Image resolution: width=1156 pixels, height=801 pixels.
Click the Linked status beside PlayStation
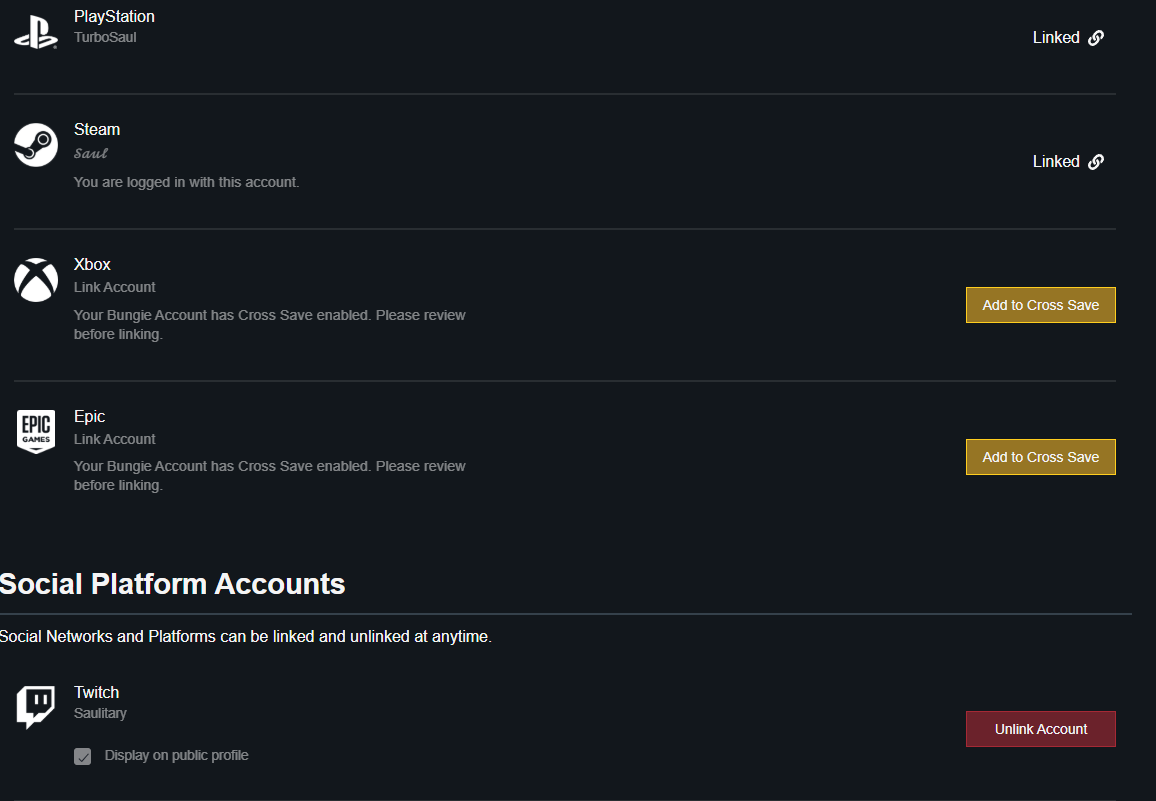1056,38
